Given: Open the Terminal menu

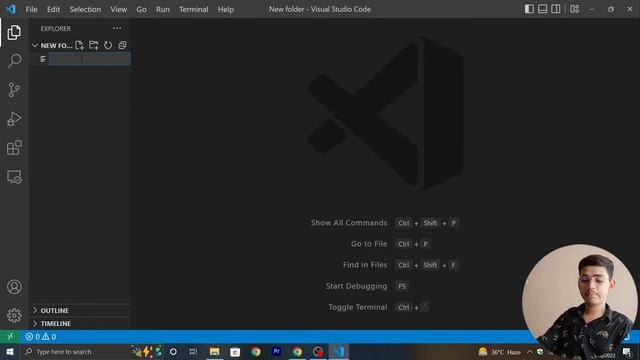Looking at the screenshot, I should click(193, 9).
